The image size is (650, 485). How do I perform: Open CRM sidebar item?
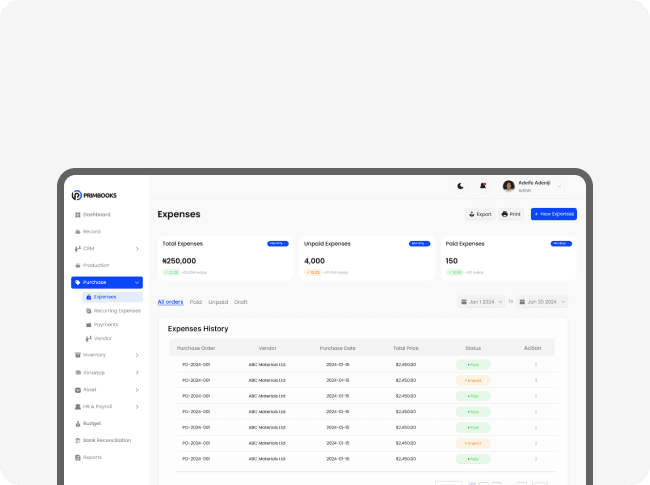tap(85, 249)
